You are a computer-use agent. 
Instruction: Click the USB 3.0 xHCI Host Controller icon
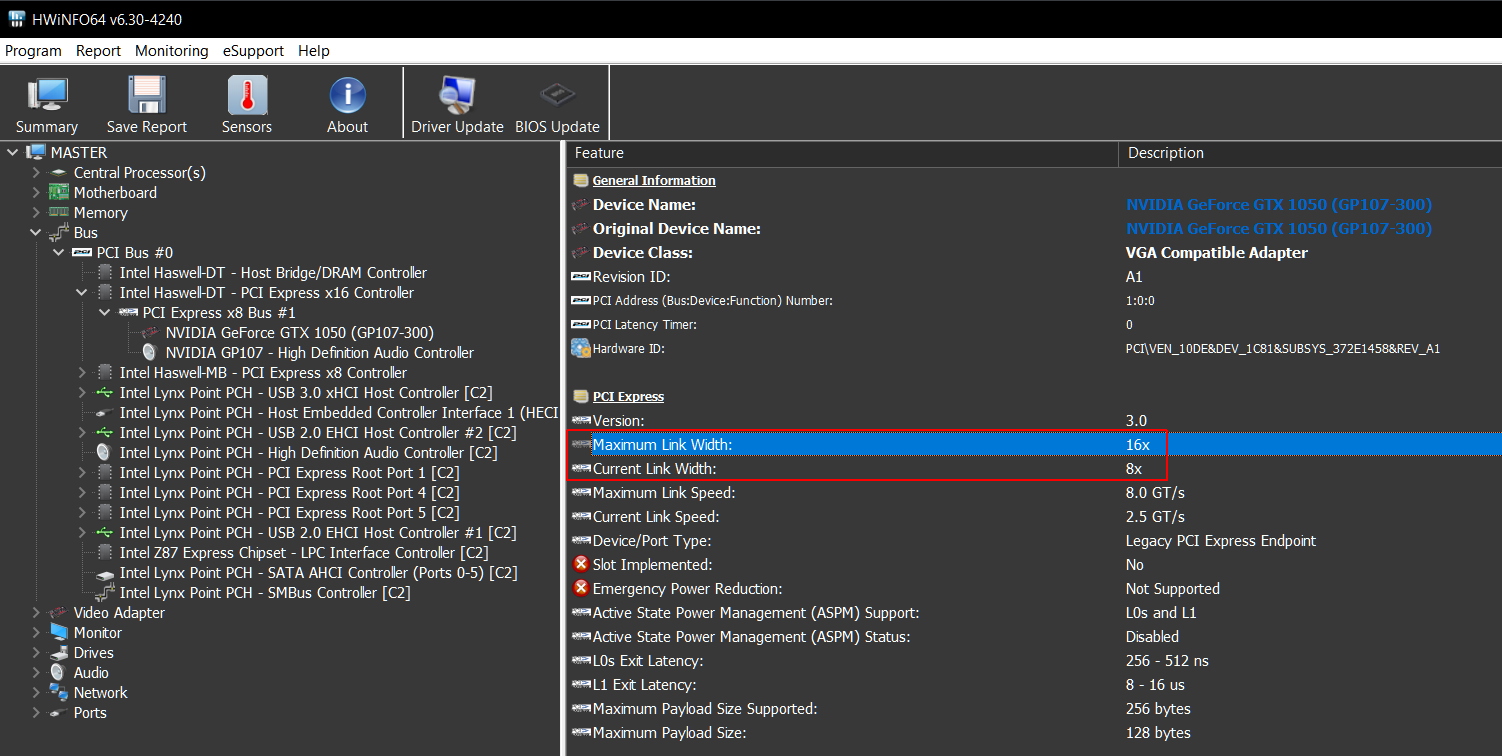click(x=105, y=392)
